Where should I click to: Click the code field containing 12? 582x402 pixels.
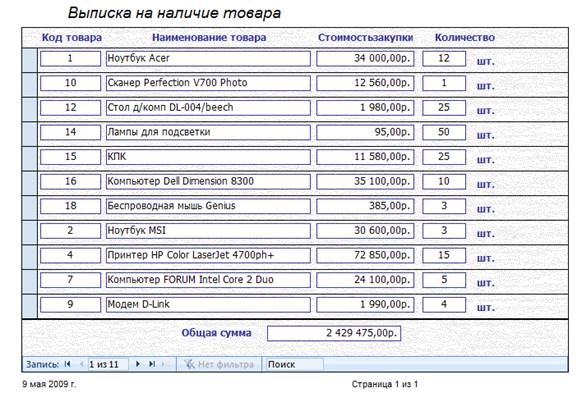(x=71, y=108)
